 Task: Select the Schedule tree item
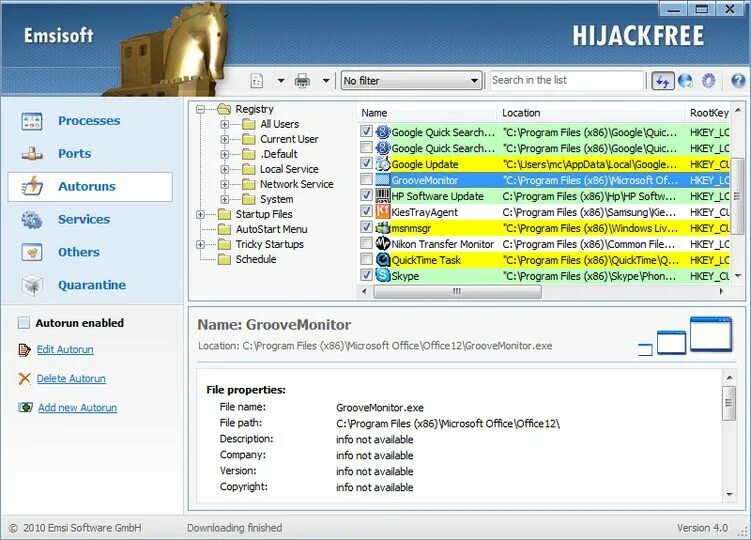point(256,259)
